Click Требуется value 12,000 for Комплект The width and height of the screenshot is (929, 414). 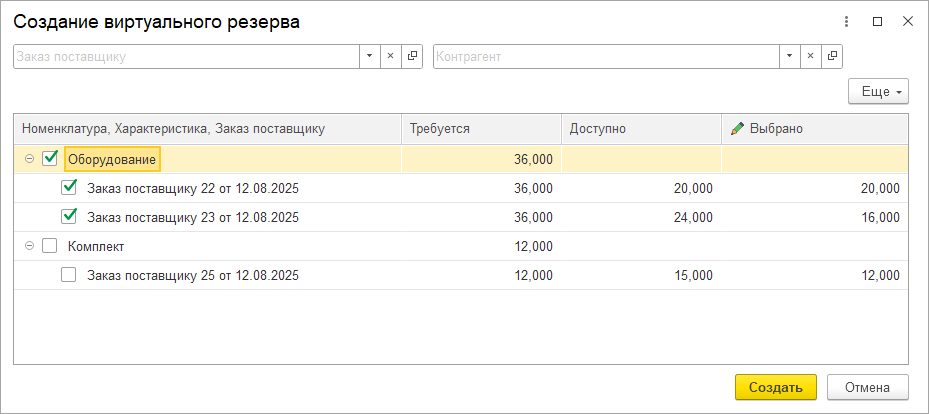tap(533, 246)
